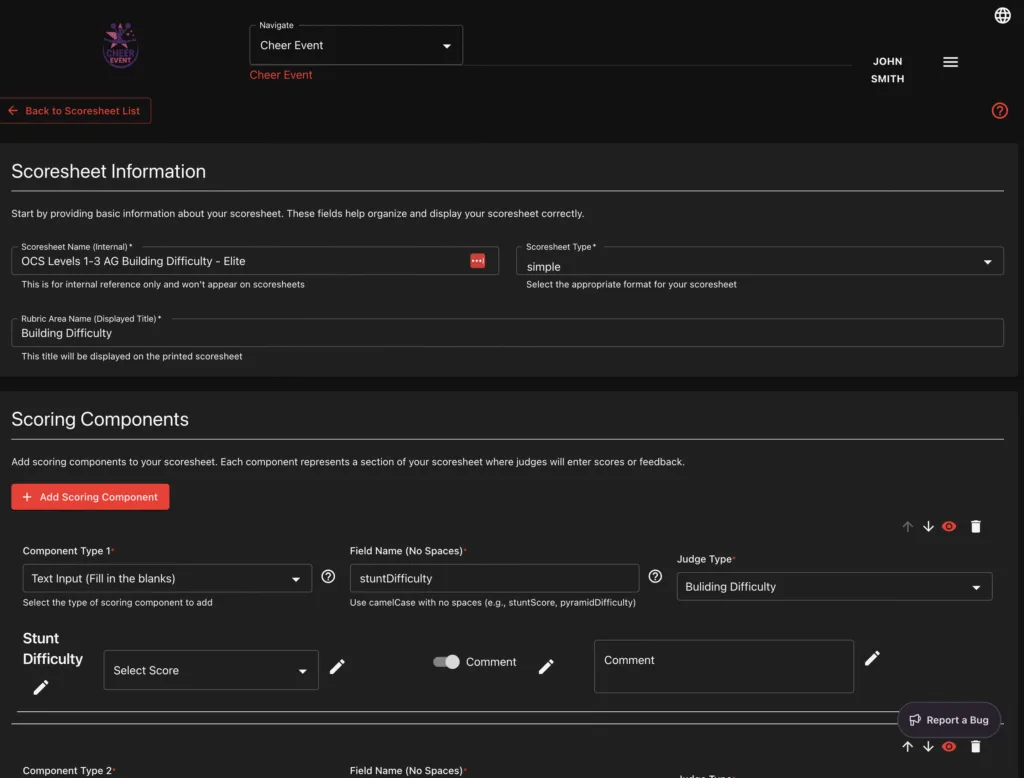Delete the first scoring component
Image resolution: width=1024 pixels, height=778 pixels.
pos(976,527)
